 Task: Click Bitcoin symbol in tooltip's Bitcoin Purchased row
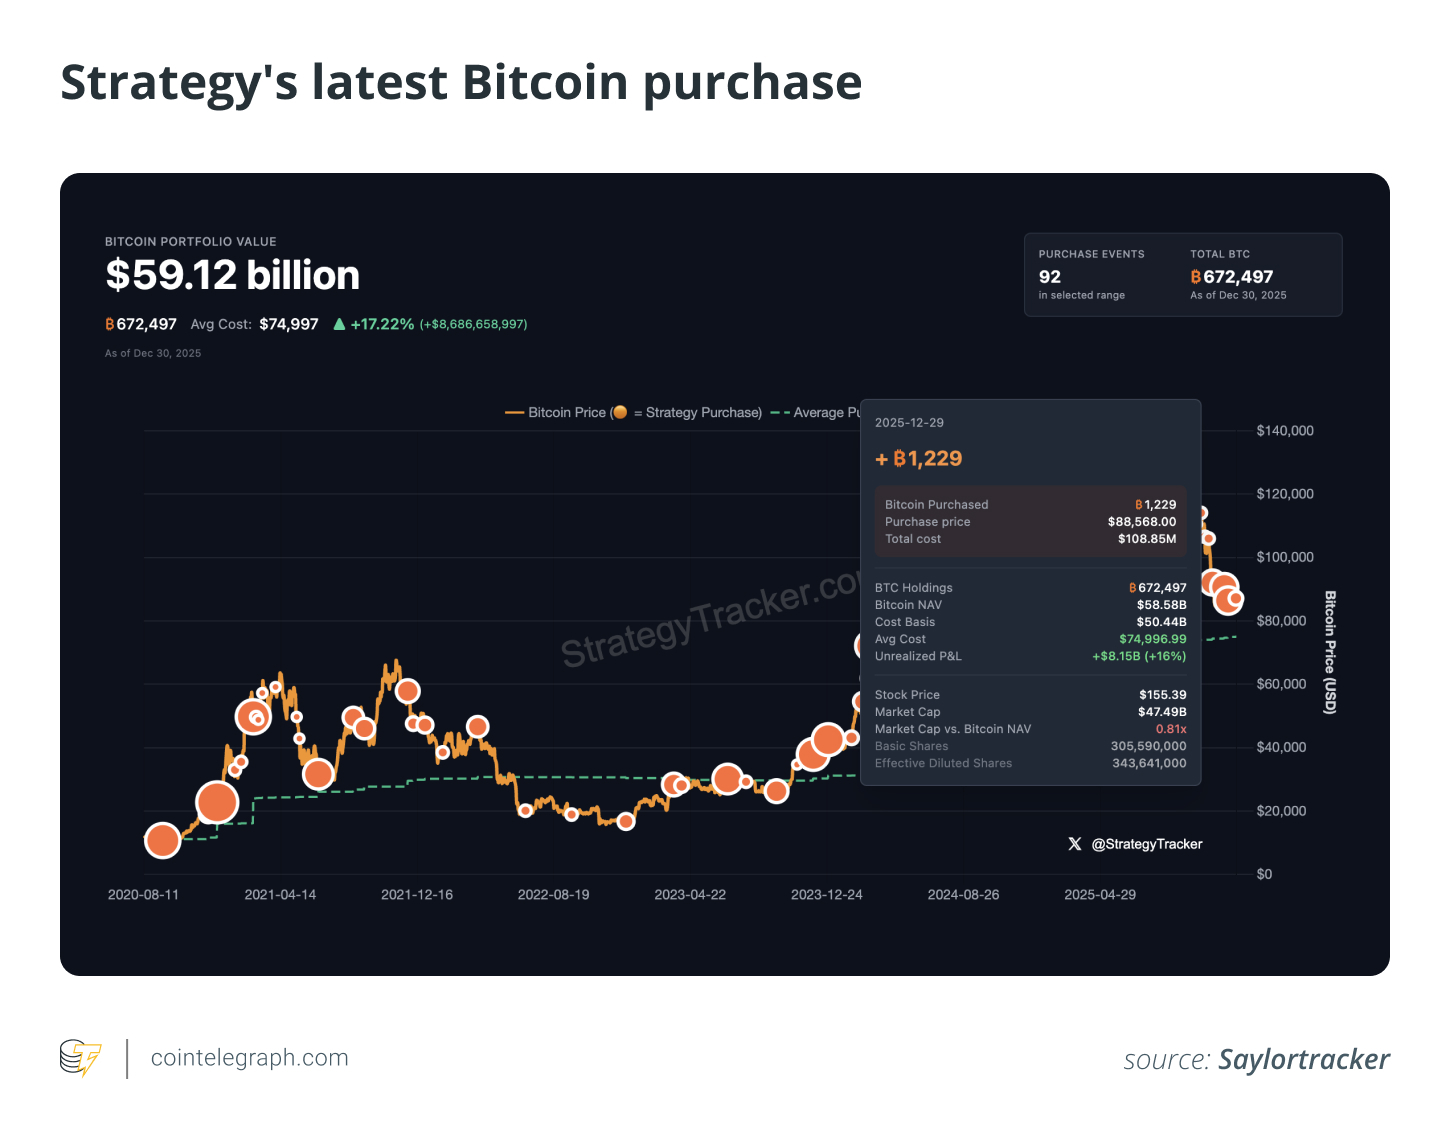[1139, 505]
